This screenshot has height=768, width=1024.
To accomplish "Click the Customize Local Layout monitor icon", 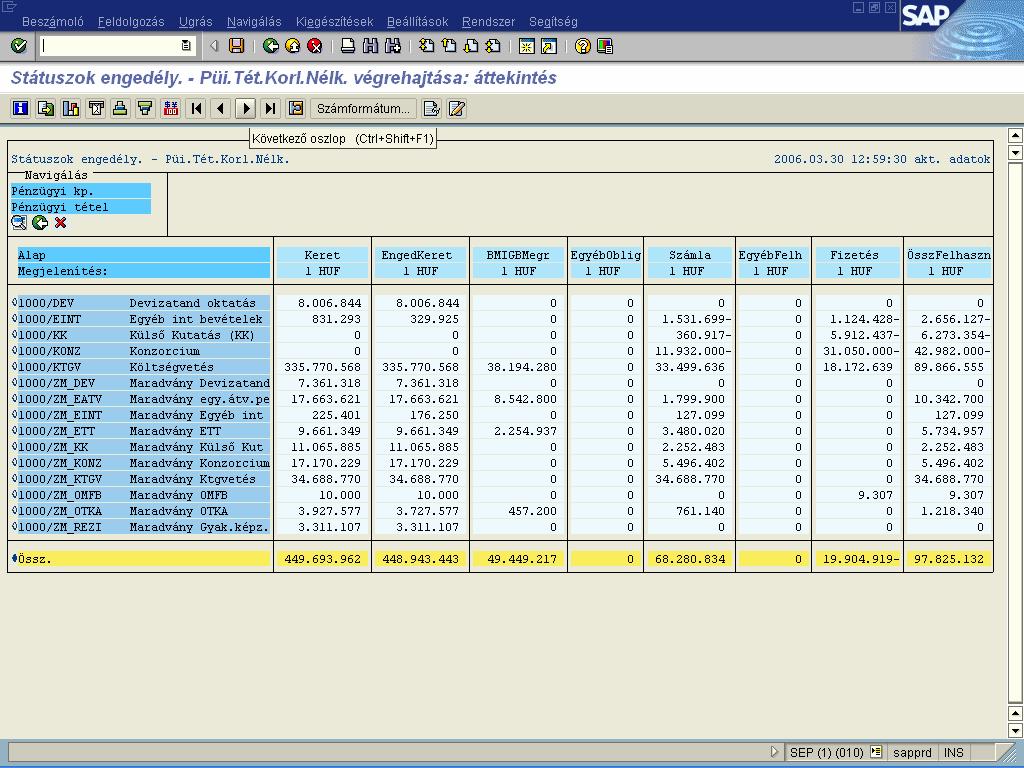I will pyautogui.click(x=605, y=46).
